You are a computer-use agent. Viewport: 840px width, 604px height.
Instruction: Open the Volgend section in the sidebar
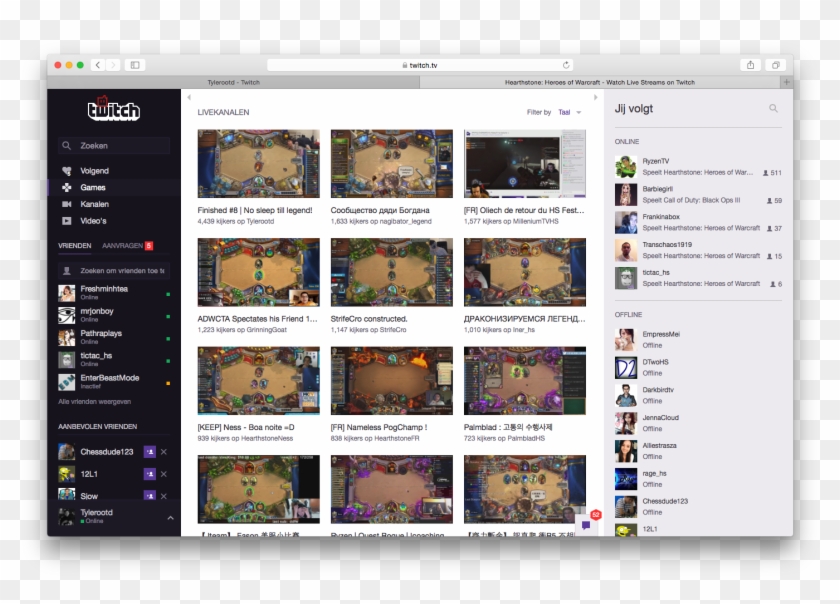[94, 171]
